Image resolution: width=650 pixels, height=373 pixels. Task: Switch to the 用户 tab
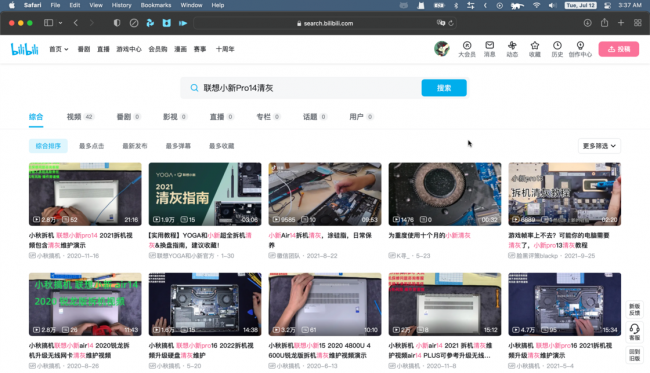361,117
